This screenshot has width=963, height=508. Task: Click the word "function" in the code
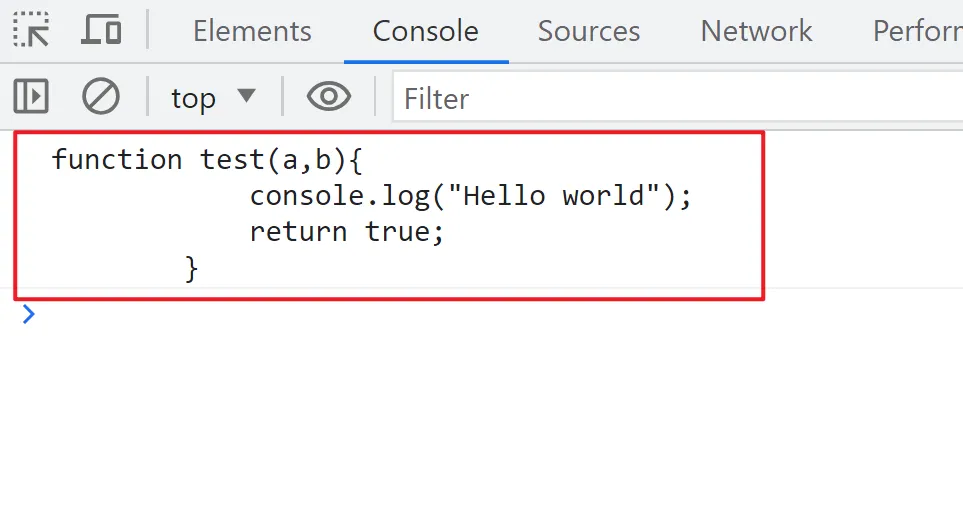(117, 159)
